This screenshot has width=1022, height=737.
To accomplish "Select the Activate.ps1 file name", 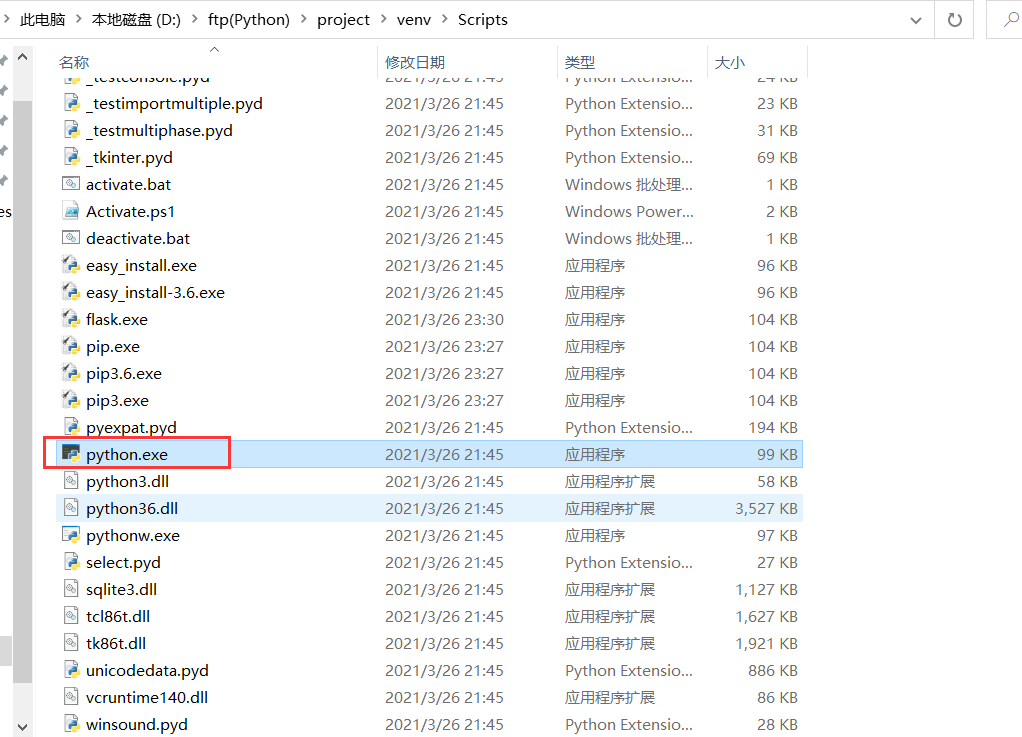I will 130,211.
